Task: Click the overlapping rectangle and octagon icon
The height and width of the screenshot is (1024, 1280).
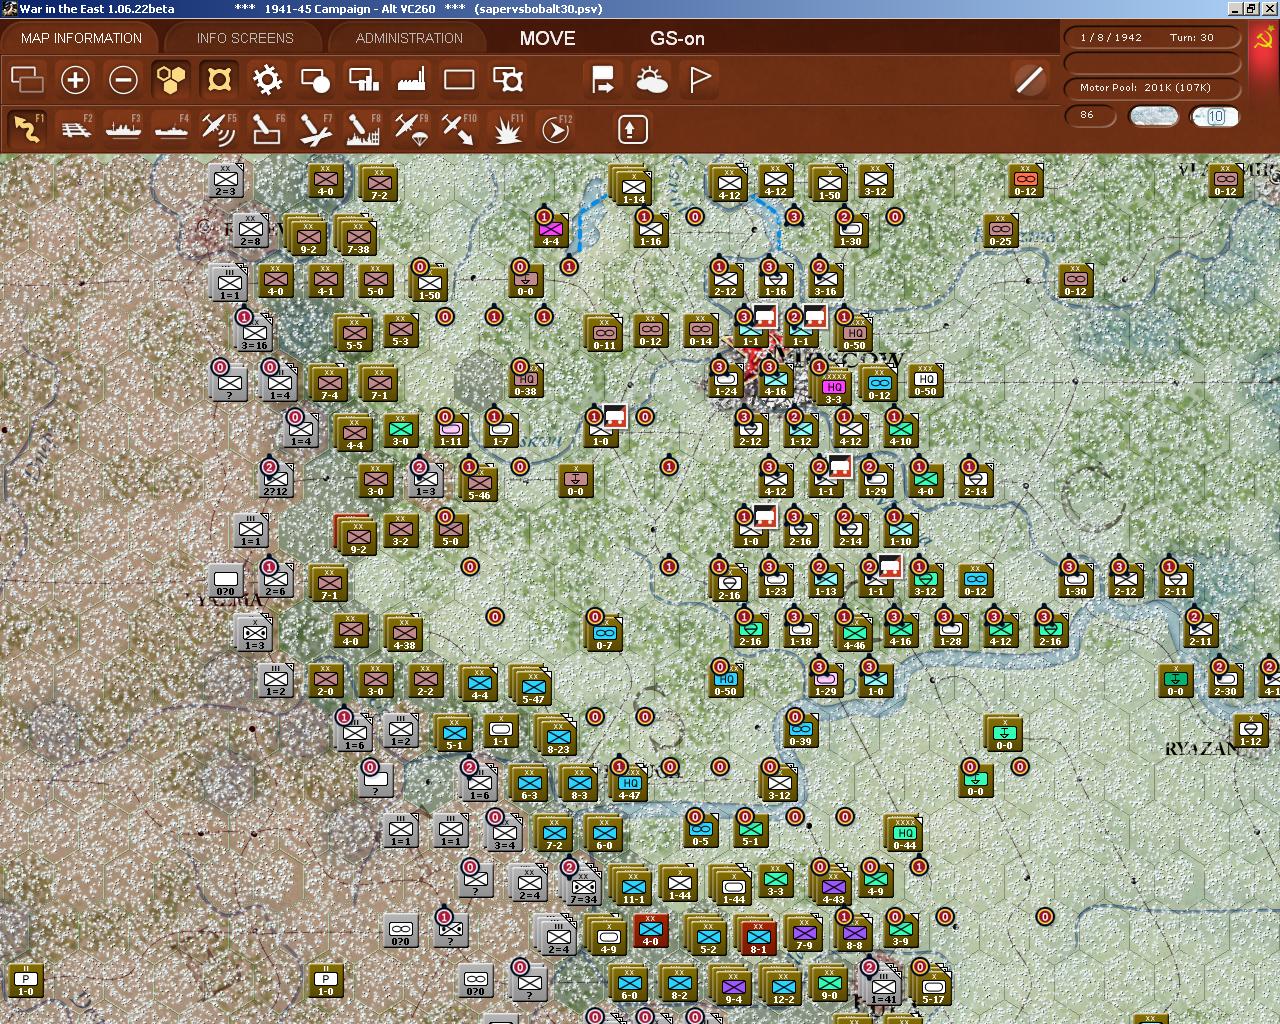Action: pyautogui.click(x=508, y=79)
